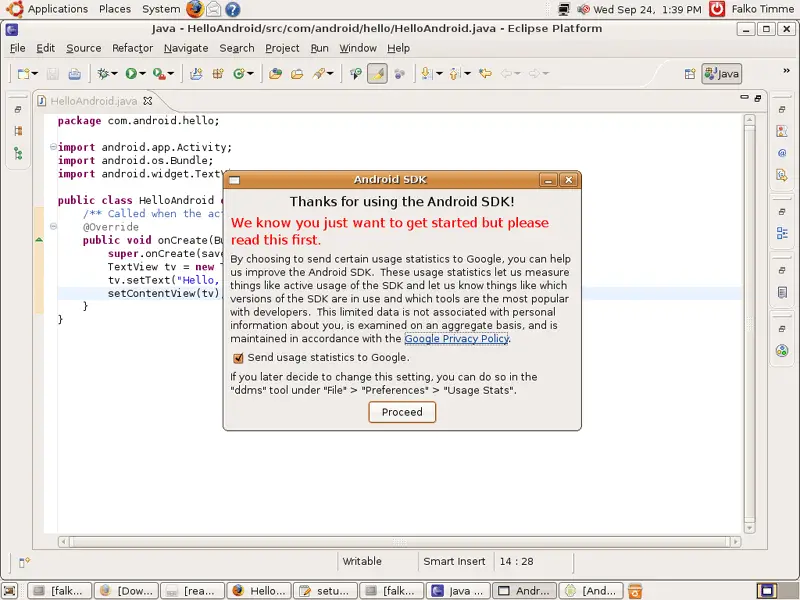Open the Previous Annotation dropdown arrow

[467, 74]
